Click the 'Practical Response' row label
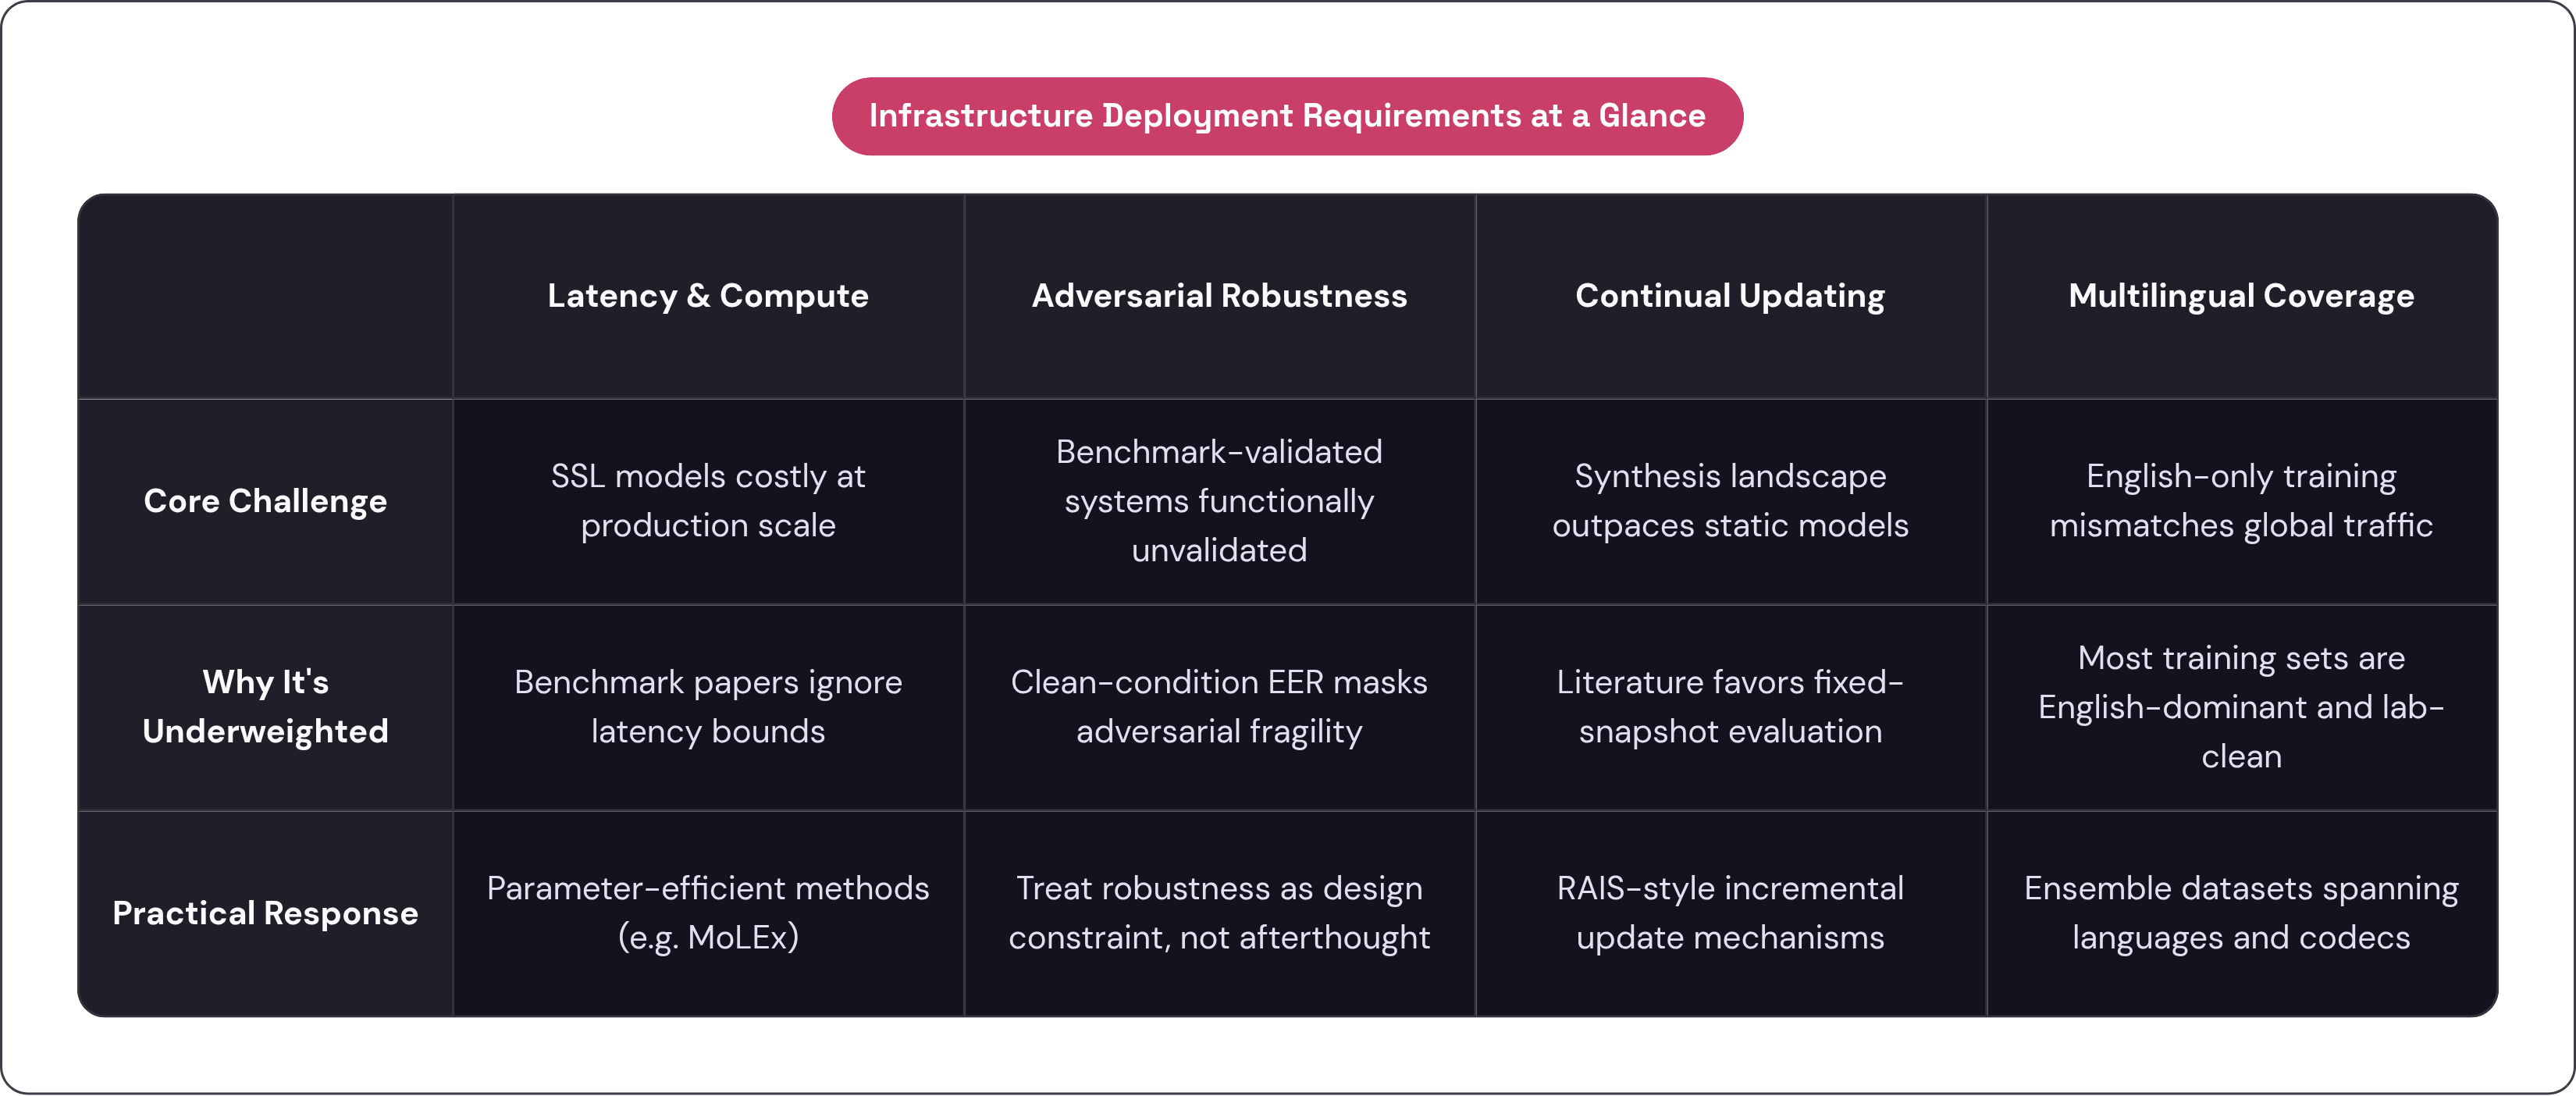 click(265, 913)
